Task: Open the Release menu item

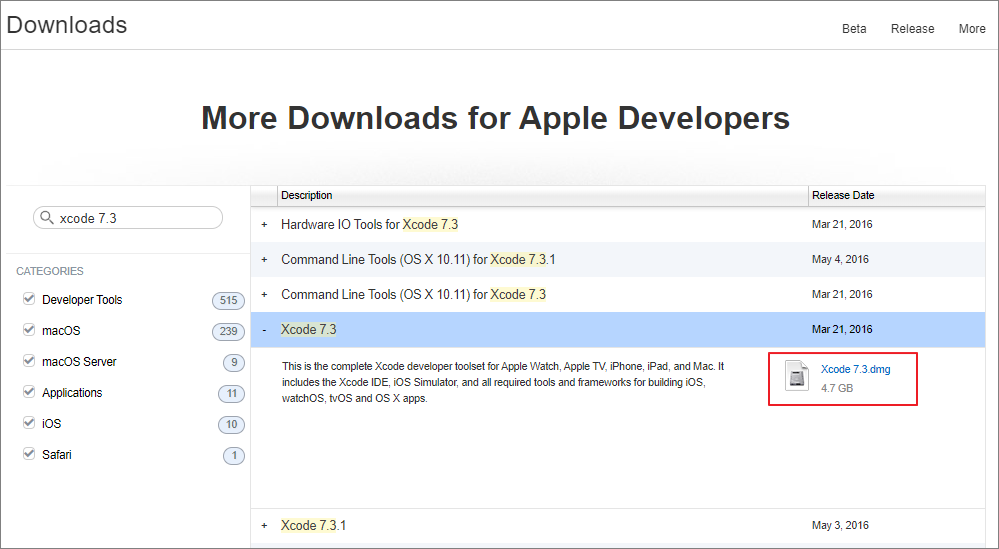Action: click(x=912, y=29)
